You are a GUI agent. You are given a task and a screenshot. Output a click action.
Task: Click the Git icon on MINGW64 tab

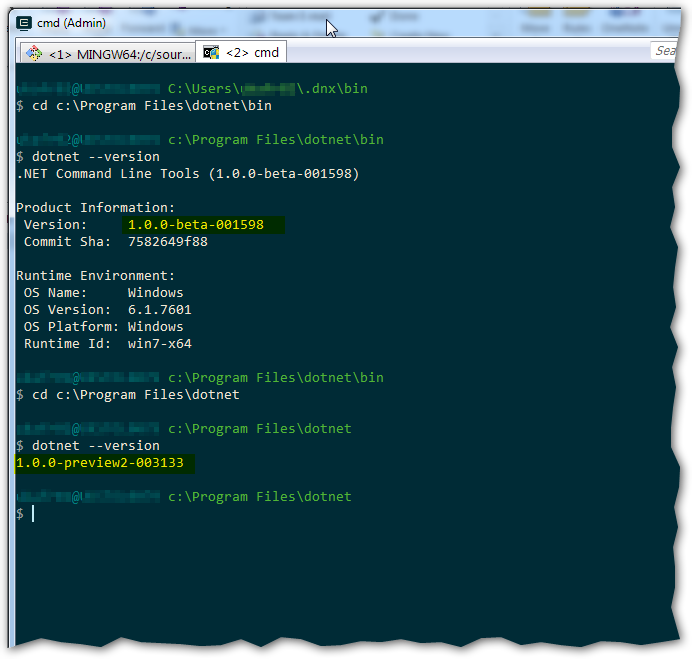pyautogui.click(x=34, y=53)
